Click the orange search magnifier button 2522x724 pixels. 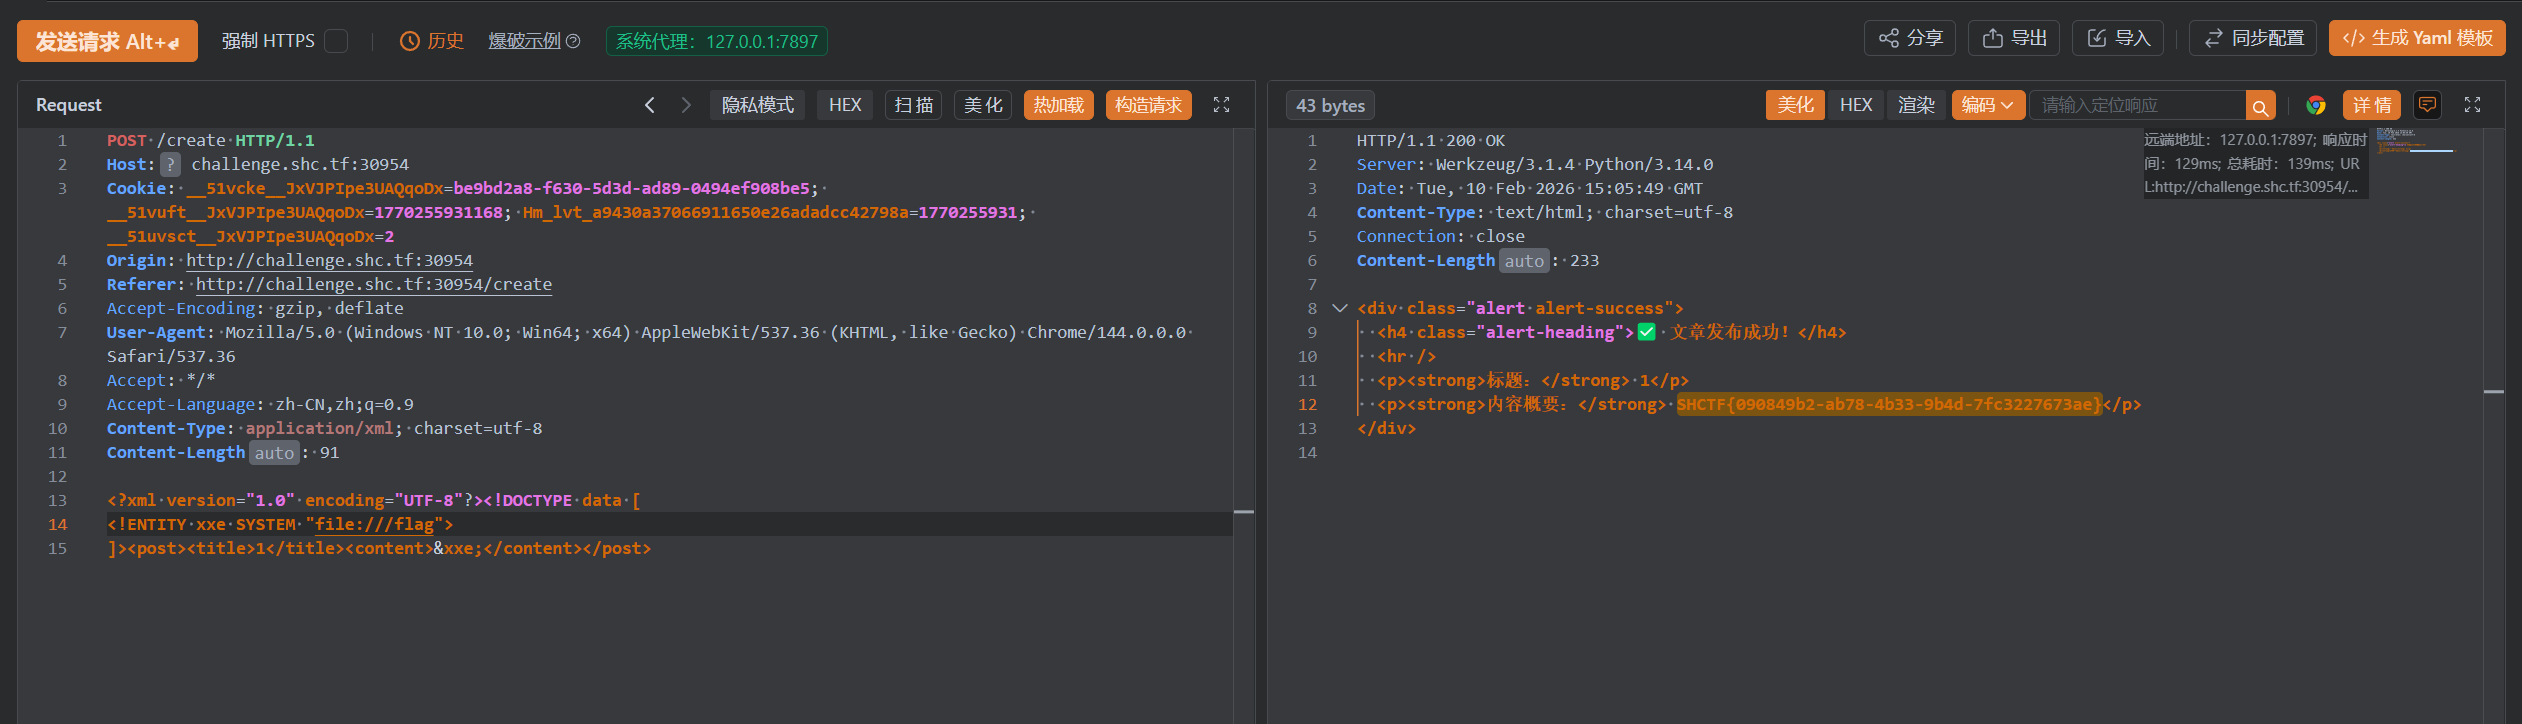(2261, 106)
